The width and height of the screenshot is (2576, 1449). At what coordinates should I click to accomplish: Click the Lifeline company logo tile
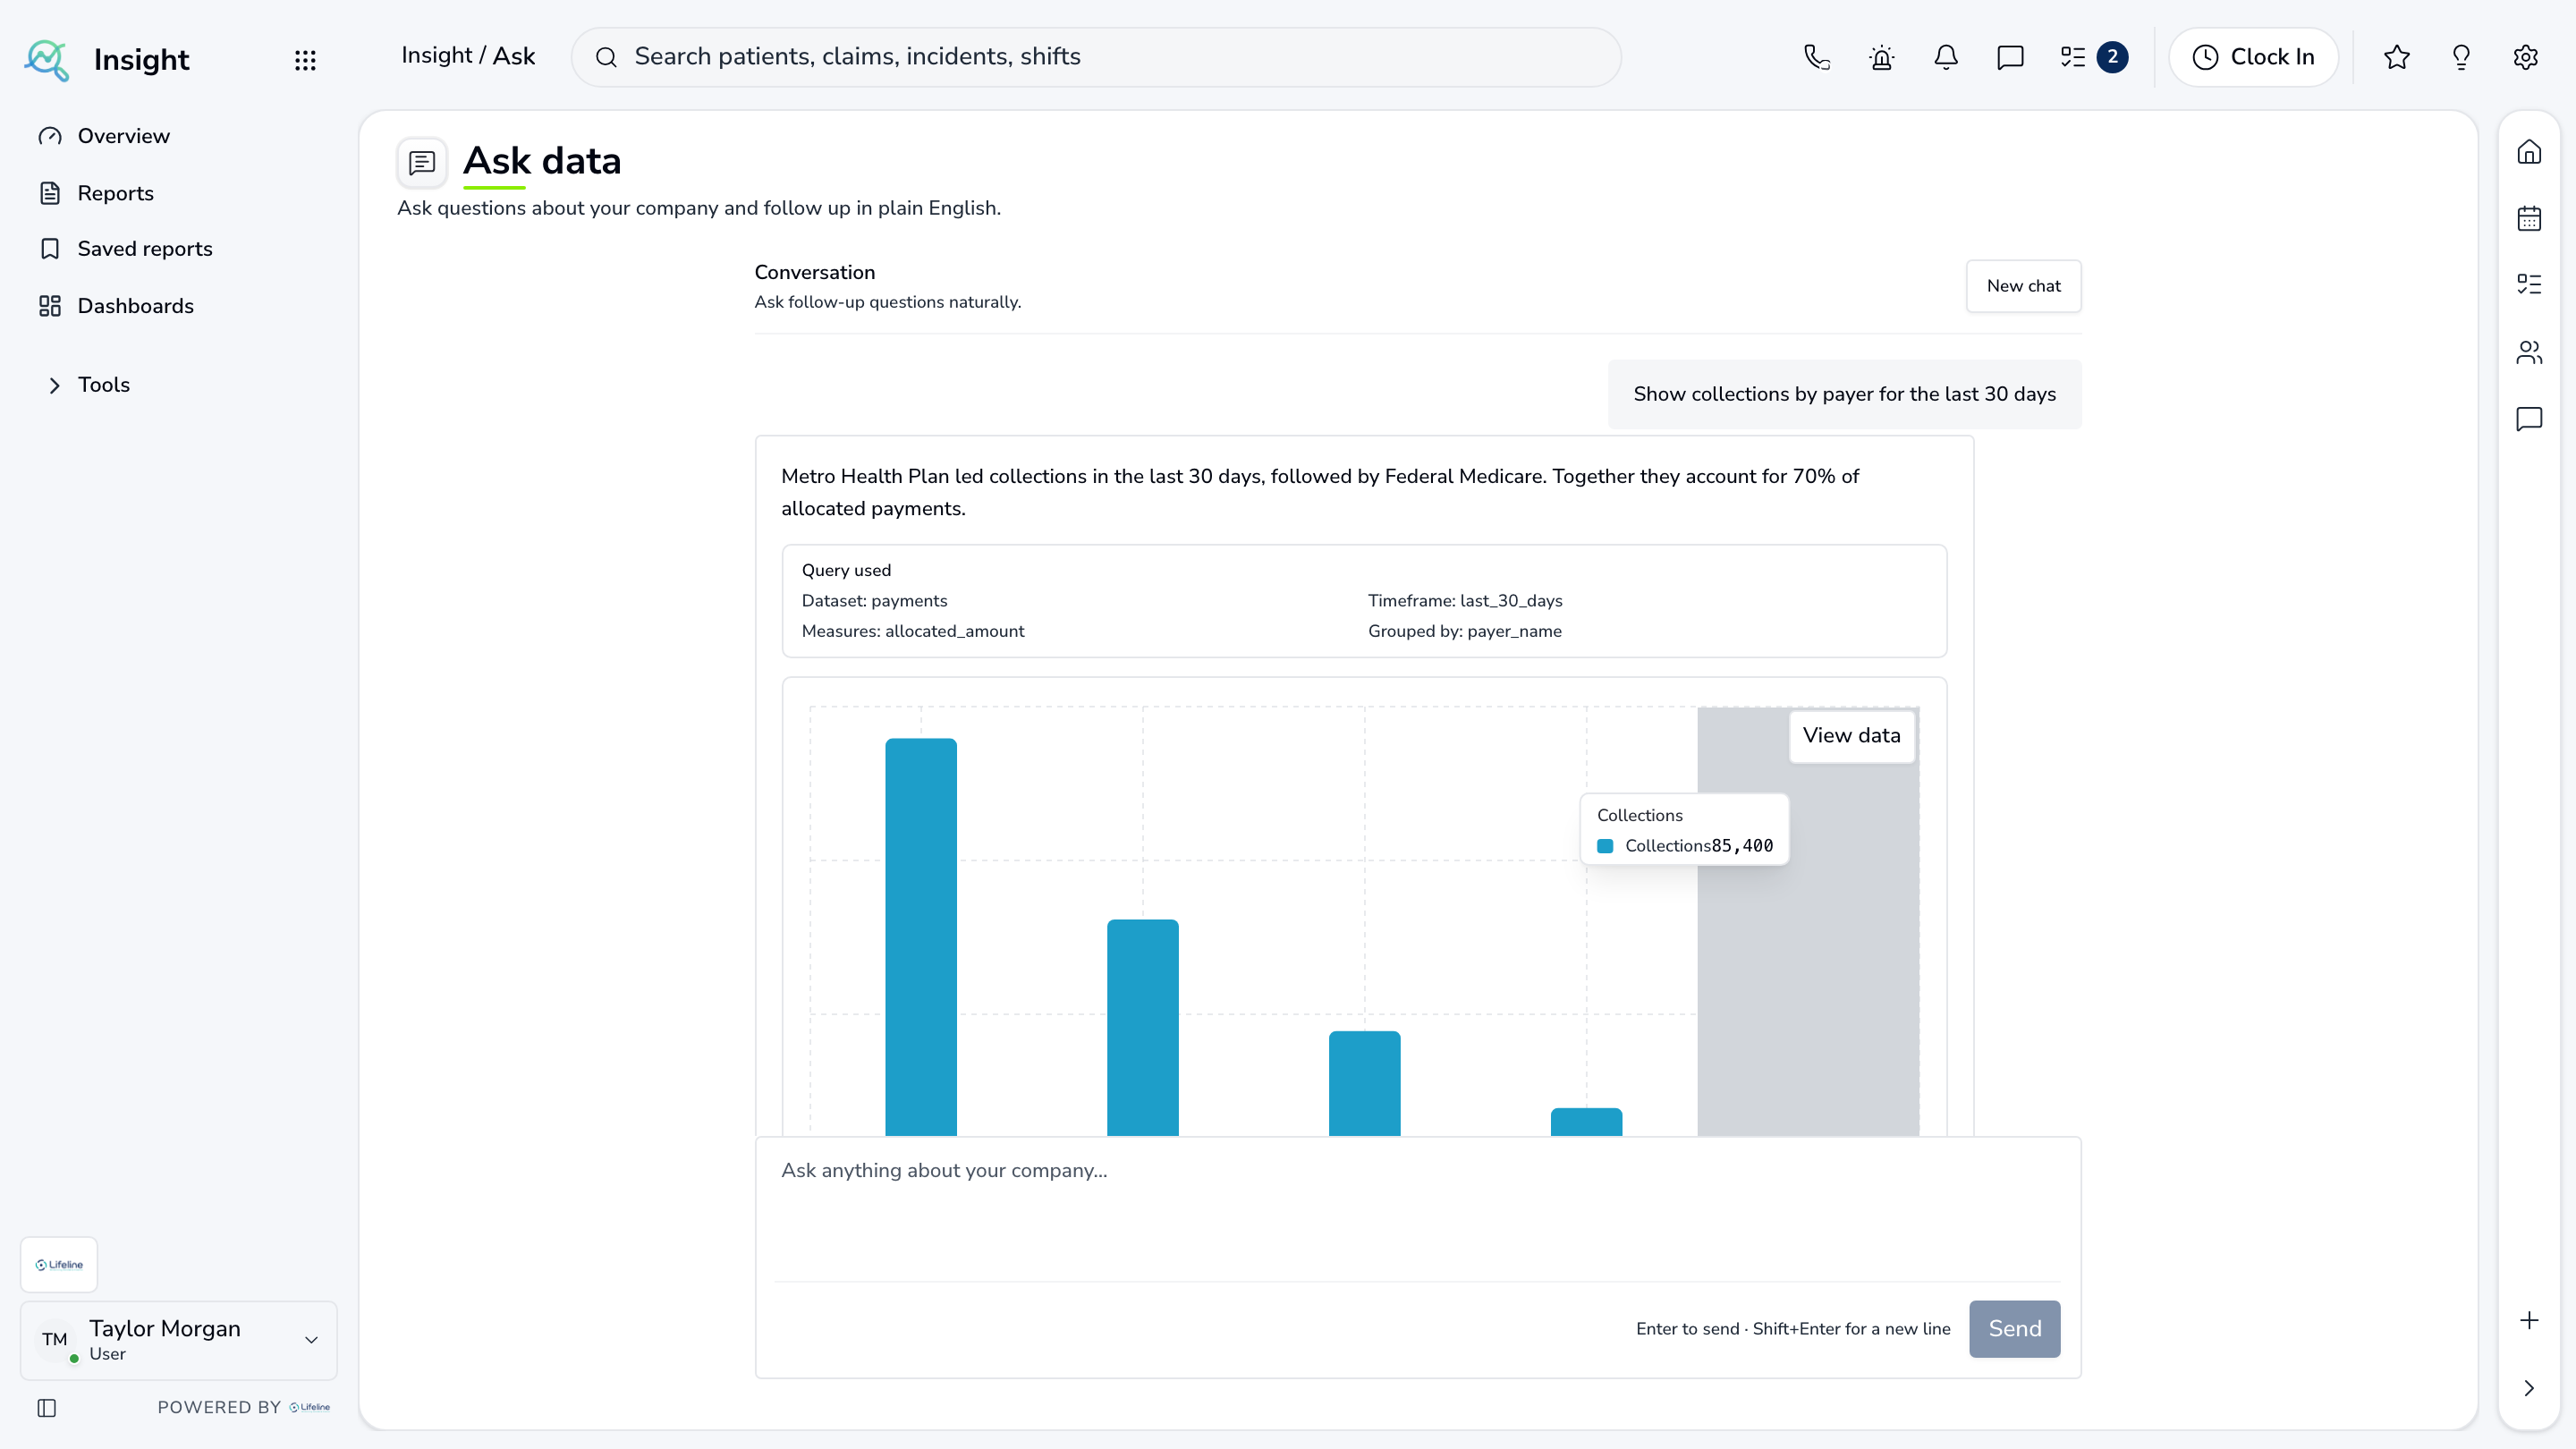point(59,1264)
